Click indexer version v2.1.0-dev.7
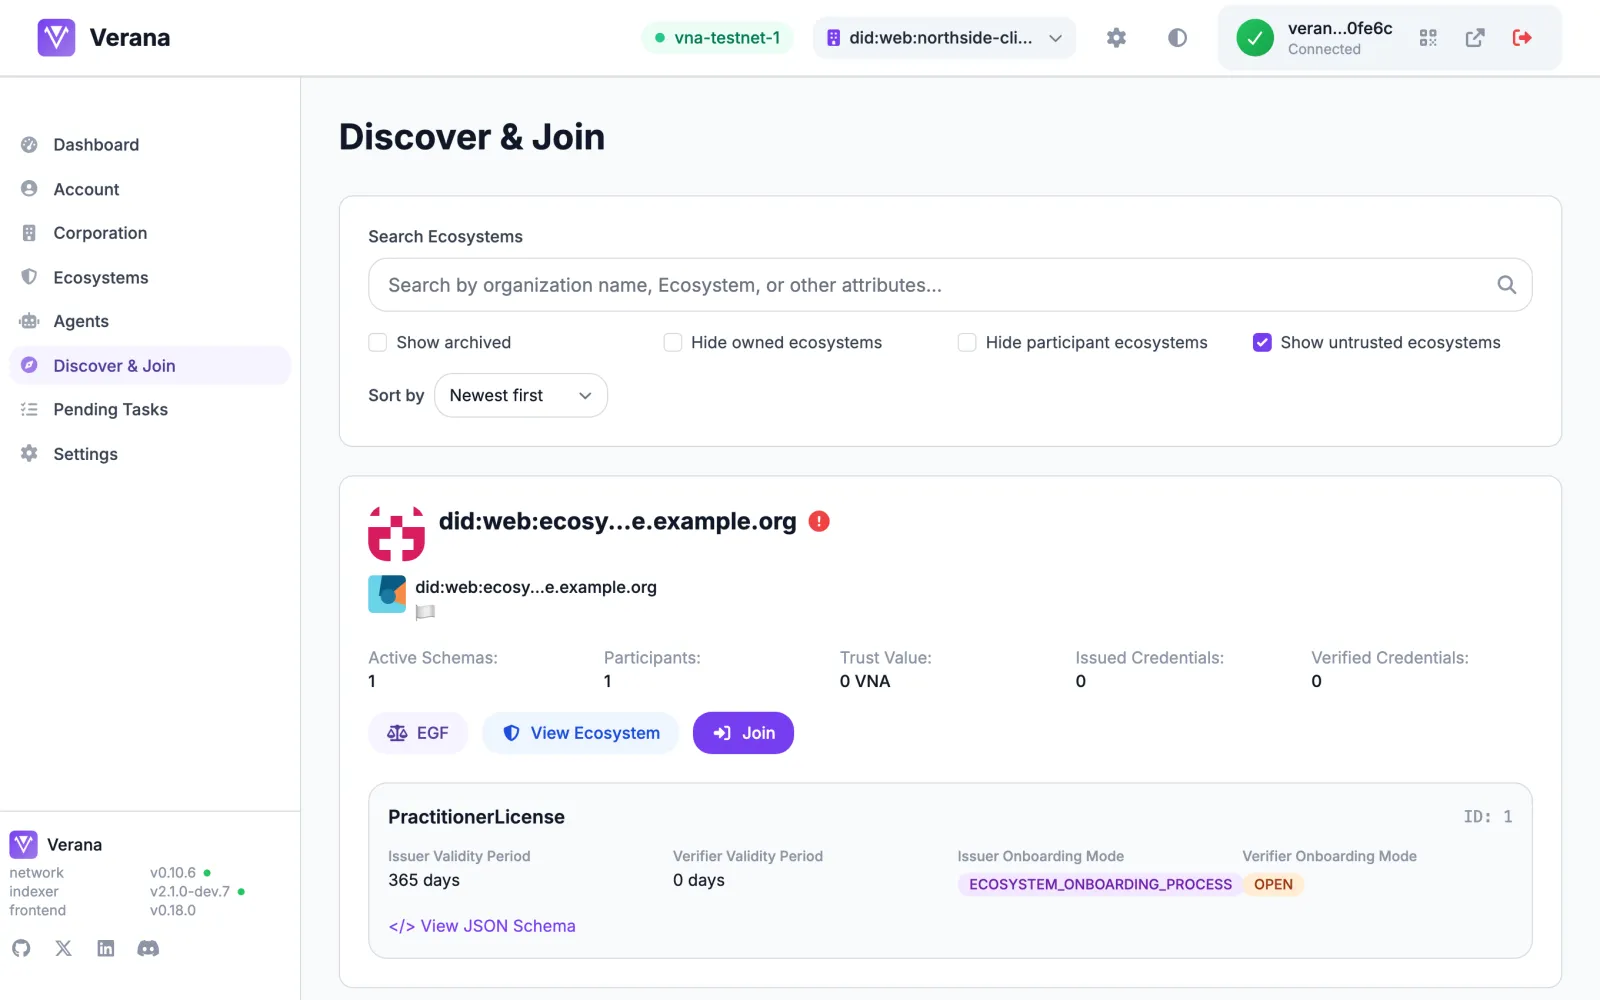The width and height of the screenshot is (1600, 1000). click(190, 891)
